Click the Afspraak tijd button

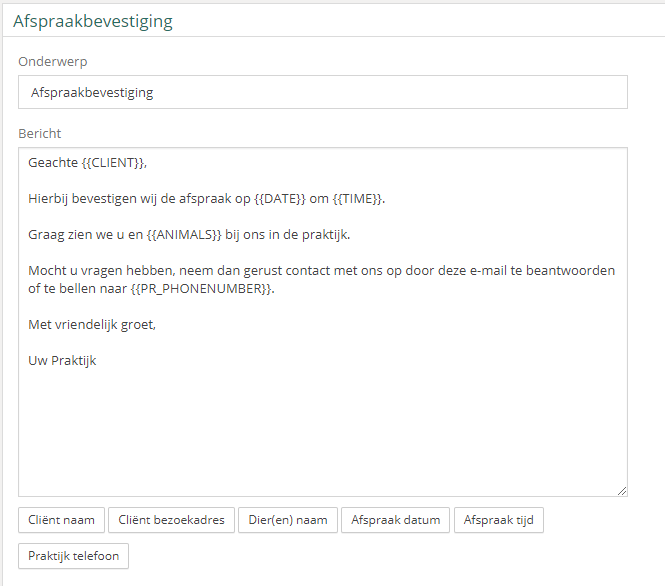(498, 520)
